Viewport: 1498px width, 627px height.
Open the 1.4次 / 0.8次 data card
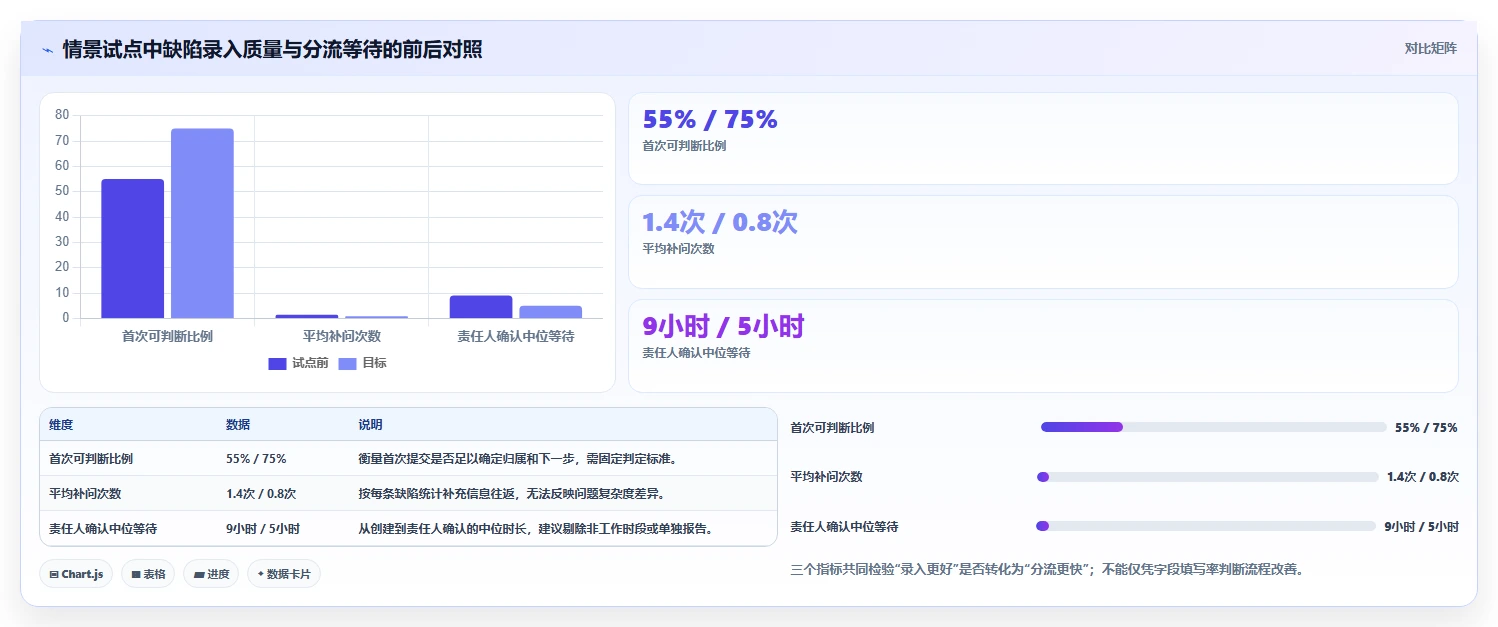point(1043,242)
